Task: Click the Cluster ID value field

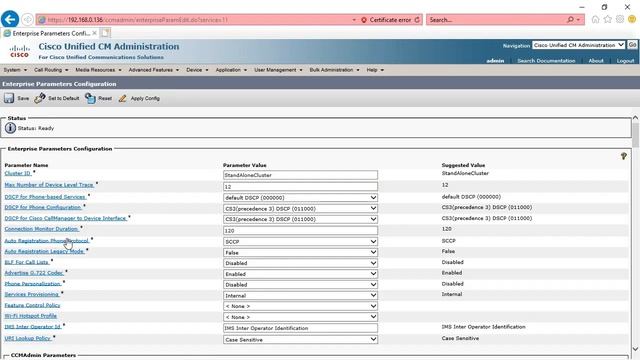Action: (x=300, y=175)
